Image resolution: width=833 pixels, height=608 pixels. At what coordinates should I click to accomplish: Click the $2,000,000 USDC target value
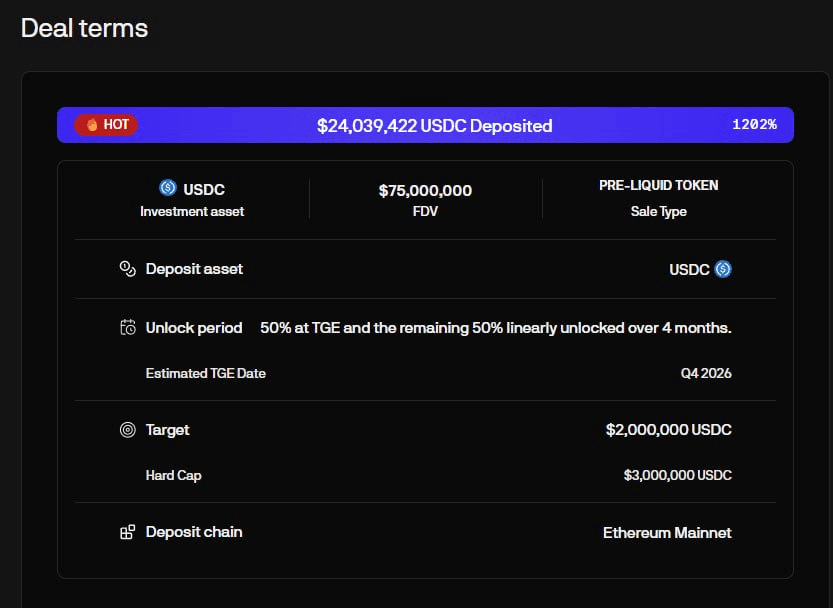point(669,429)
